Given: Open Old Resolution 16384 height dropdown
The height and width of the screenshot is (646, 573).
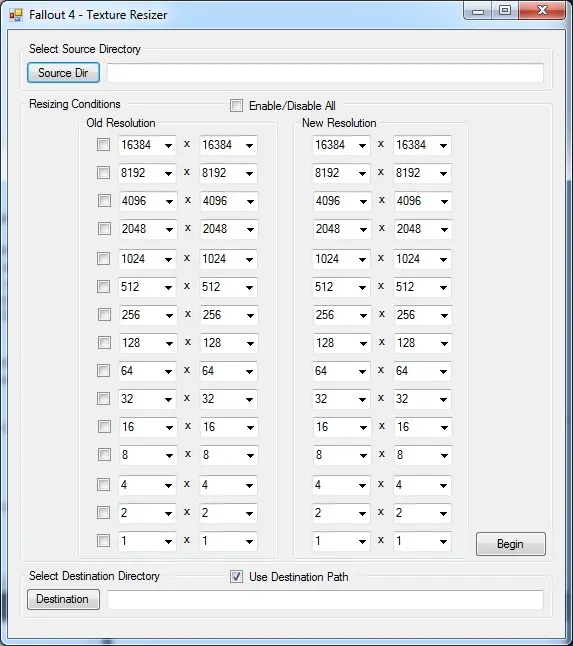Looking at the screenshot, I should click(x=228, y=145).
